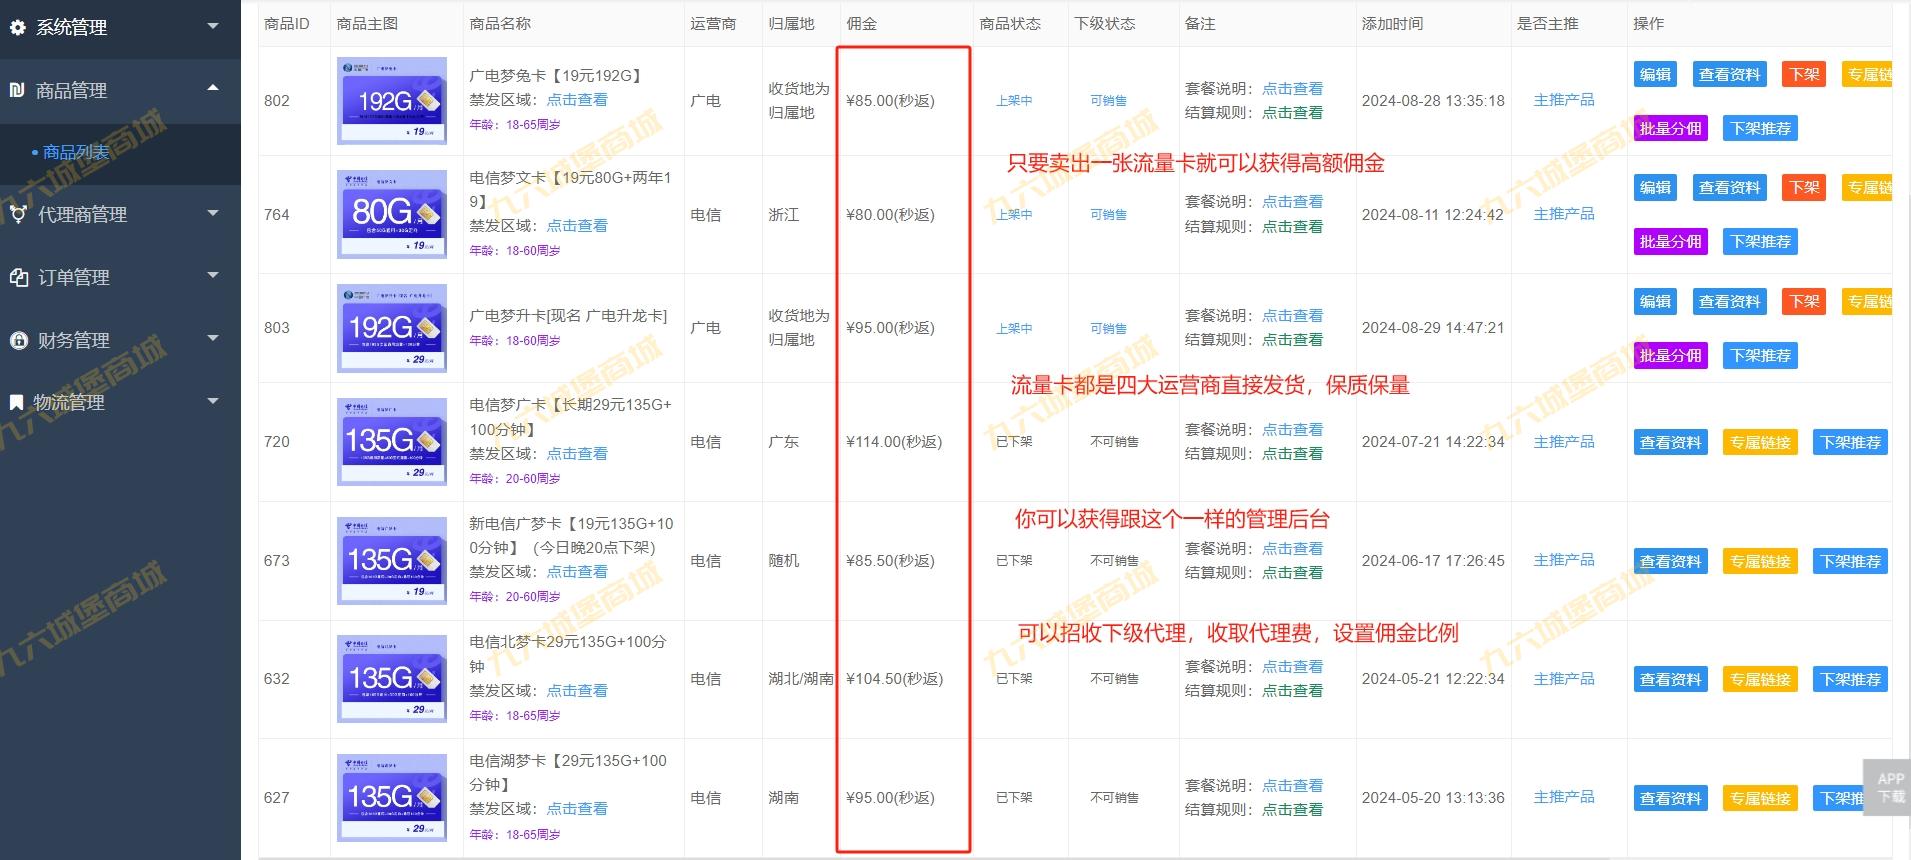Click 下架推荐 button for product 802

pos(1761,128)
